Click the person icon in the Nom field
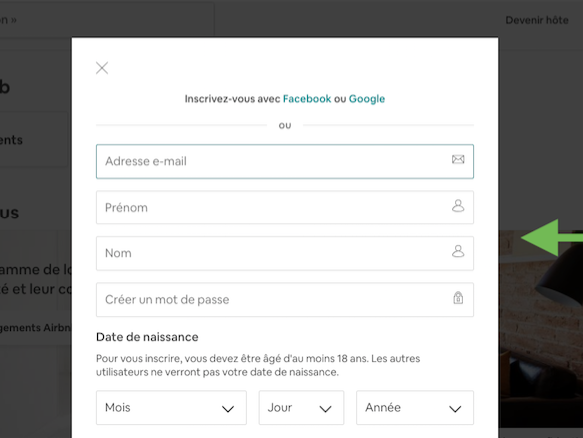The image size is (583, 438). click(458, 251)
